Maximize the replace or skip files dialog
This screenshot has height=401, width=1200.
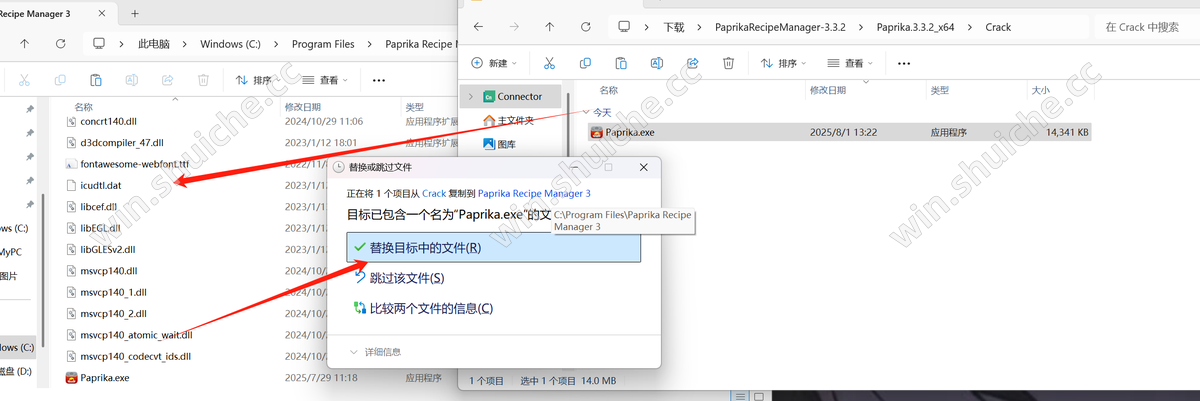tap(608, 166)
